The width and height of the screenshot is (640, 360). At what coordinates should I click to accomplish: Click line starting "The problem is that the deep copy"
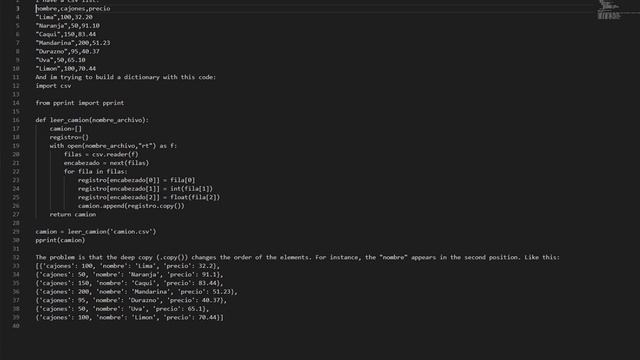click(x=298, y=257)
